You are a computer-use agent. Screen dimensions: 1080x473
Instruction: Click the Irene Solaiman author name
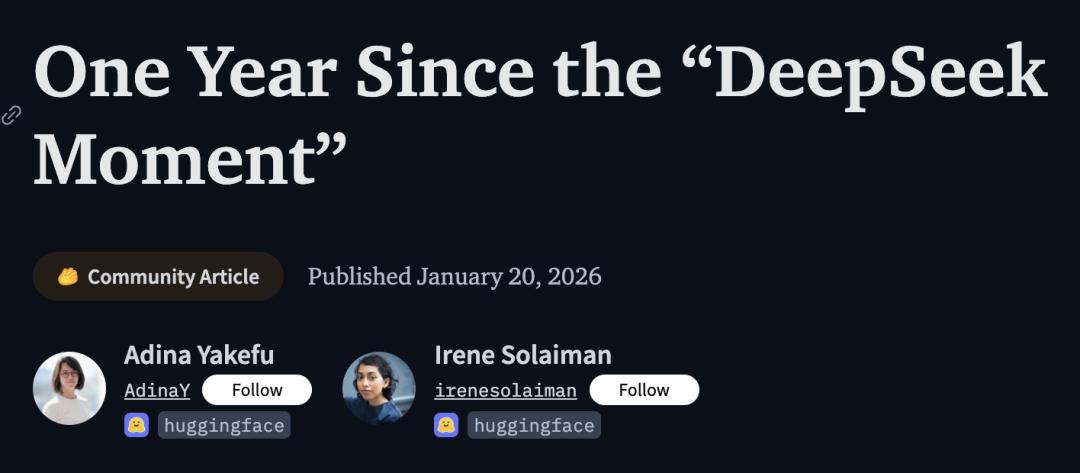coord(523,355)
